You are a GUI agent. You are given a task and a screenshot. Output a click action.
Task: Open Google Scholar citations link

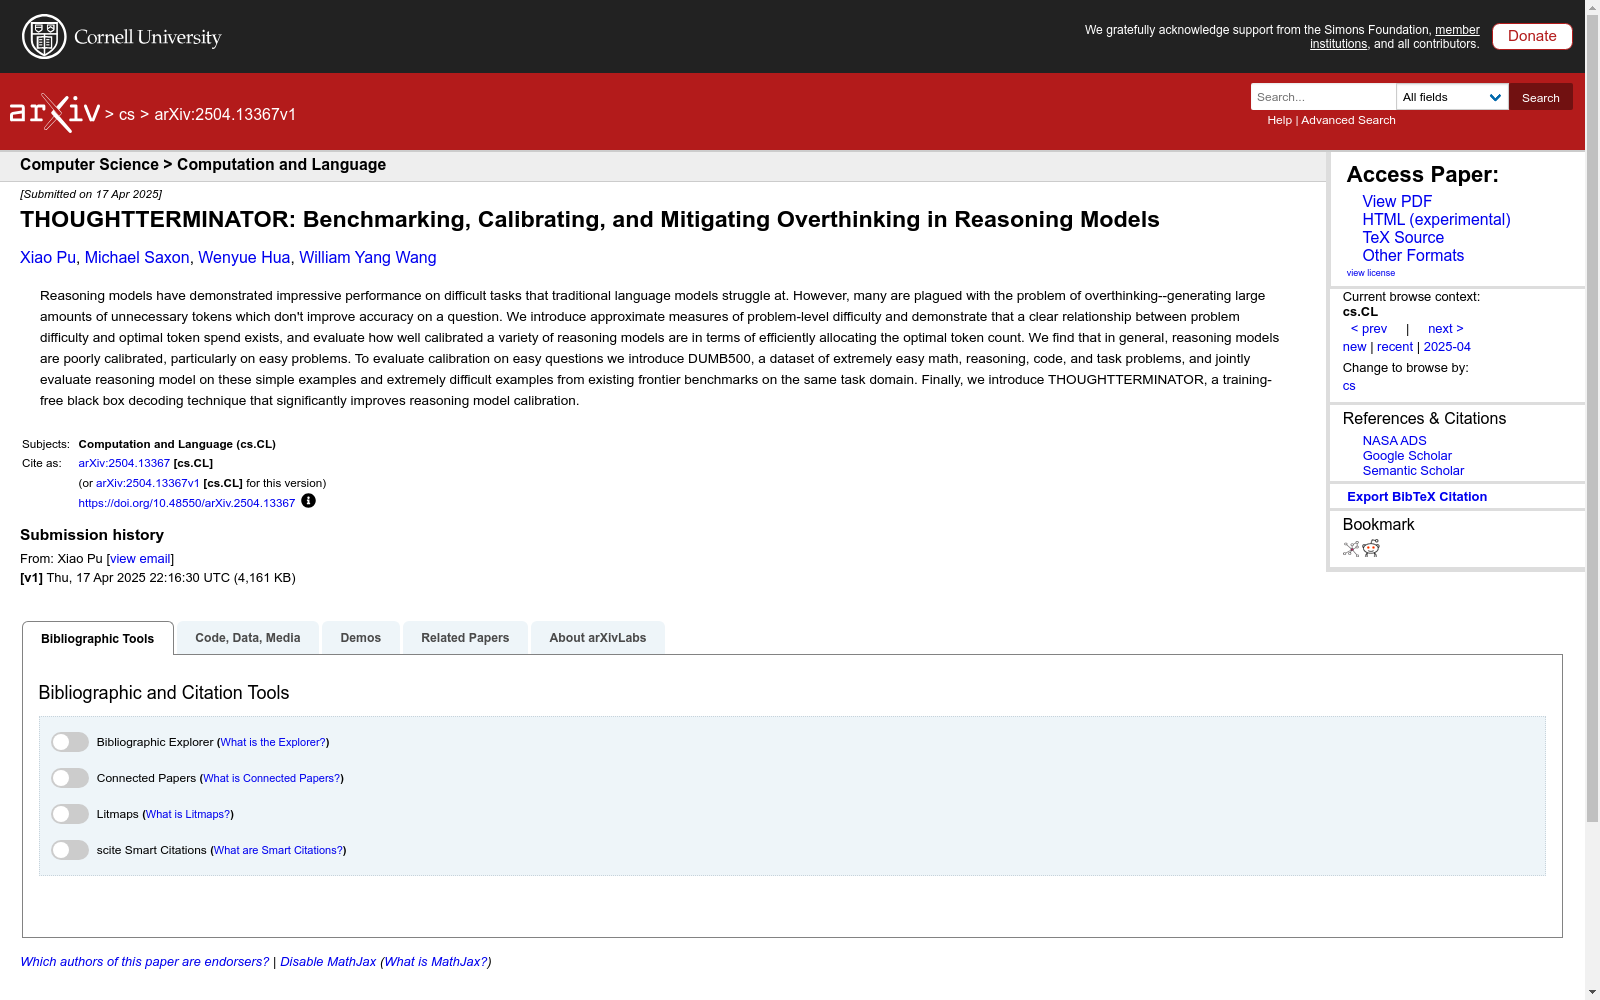[1407, 456]
